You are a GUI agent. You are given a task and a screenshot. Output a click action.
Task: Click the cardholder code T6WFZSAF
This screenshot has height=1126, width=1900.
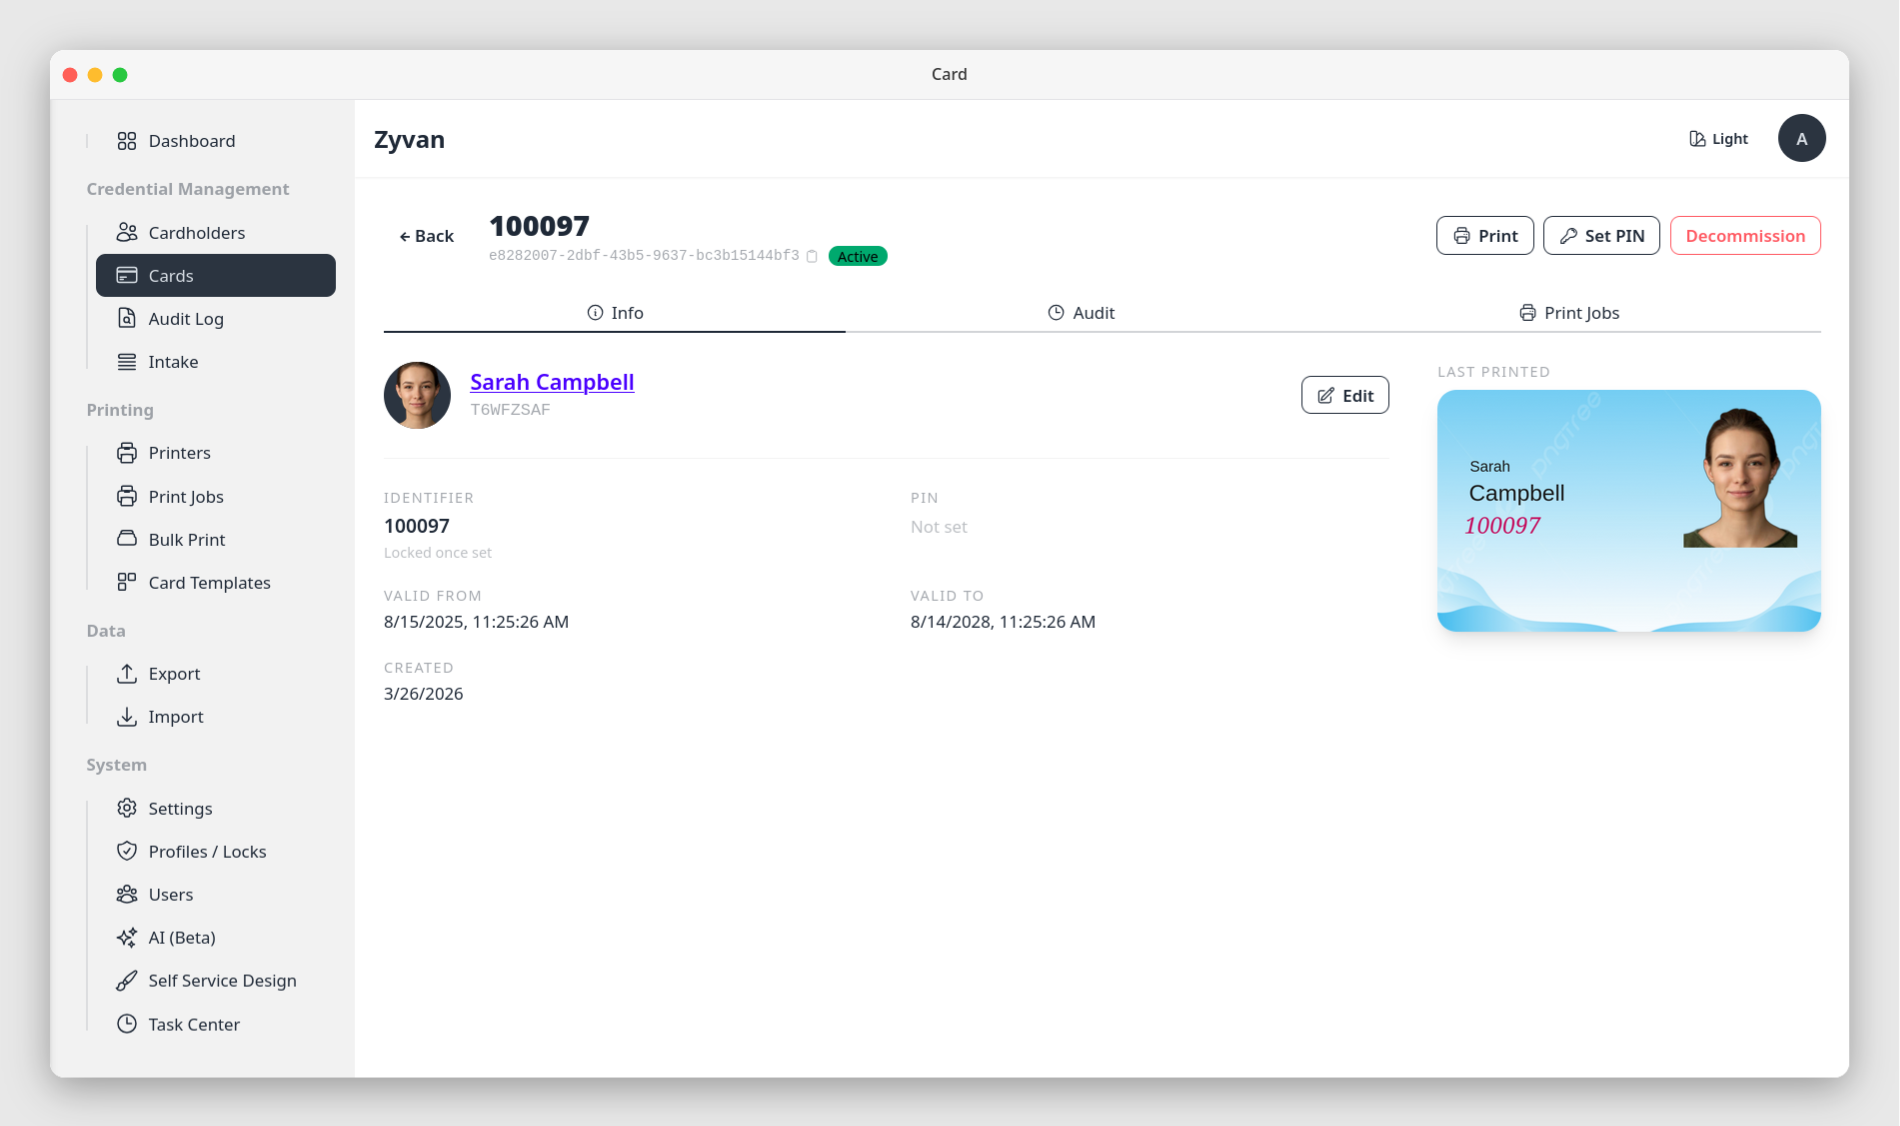click(510, 410)
